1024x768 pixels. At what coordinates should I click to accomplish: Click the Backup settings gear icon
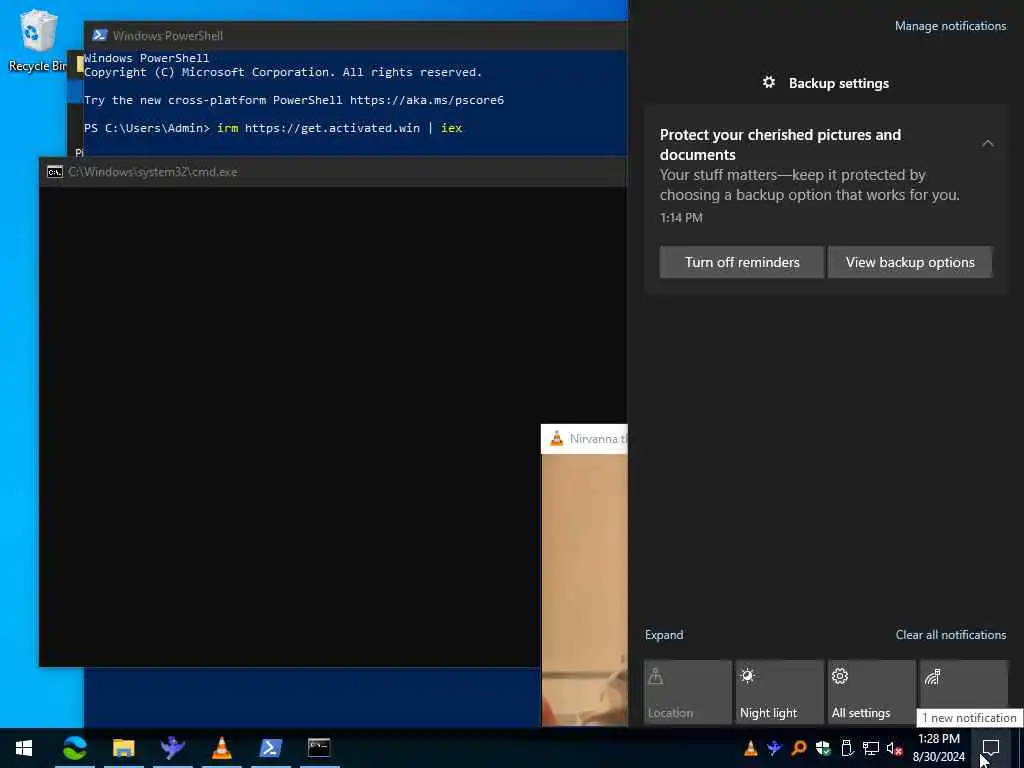click(769, 82)
